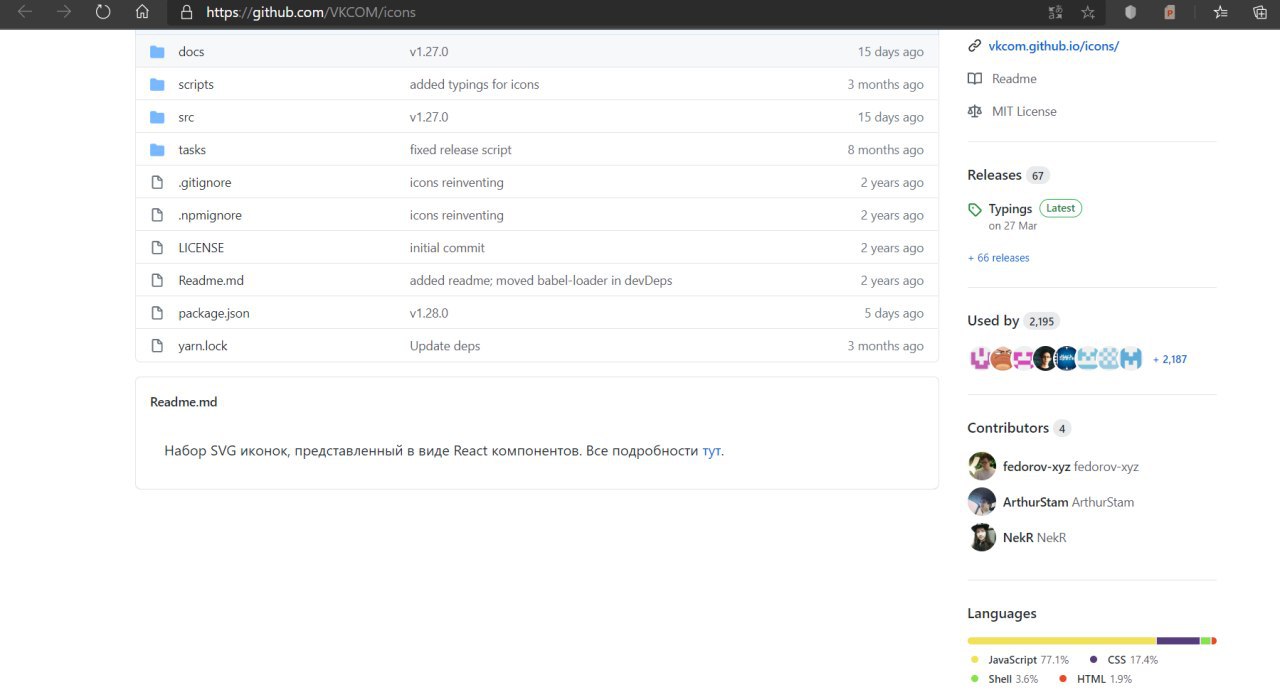This screenshot has height=697, width=1280.
Task: Filter by CSS 17.4% language
Action: pyautogui.click(x=1123, y=660)
